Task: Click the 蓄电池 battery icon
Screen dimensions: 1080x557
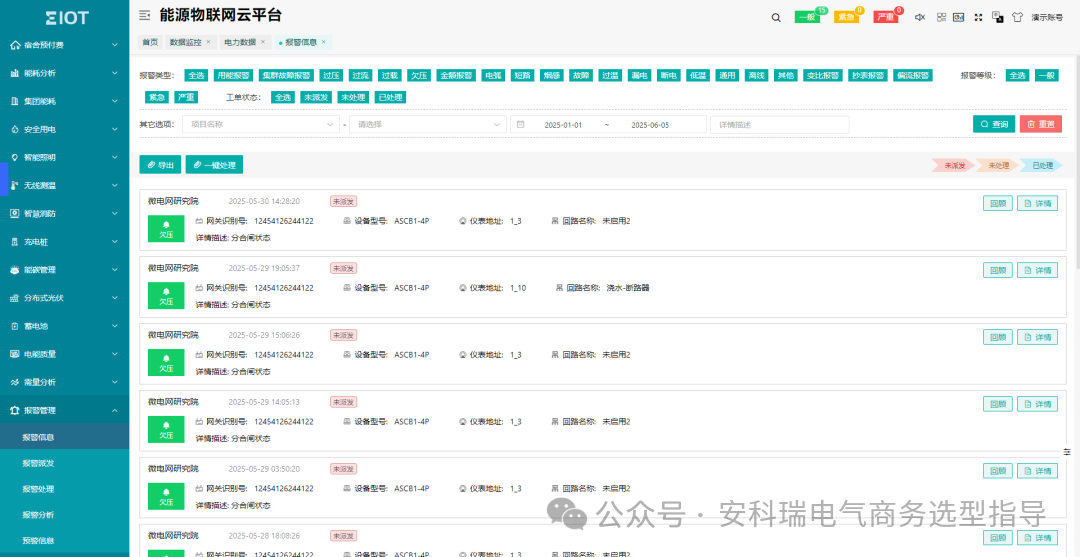Action: [x=14, y=326]
